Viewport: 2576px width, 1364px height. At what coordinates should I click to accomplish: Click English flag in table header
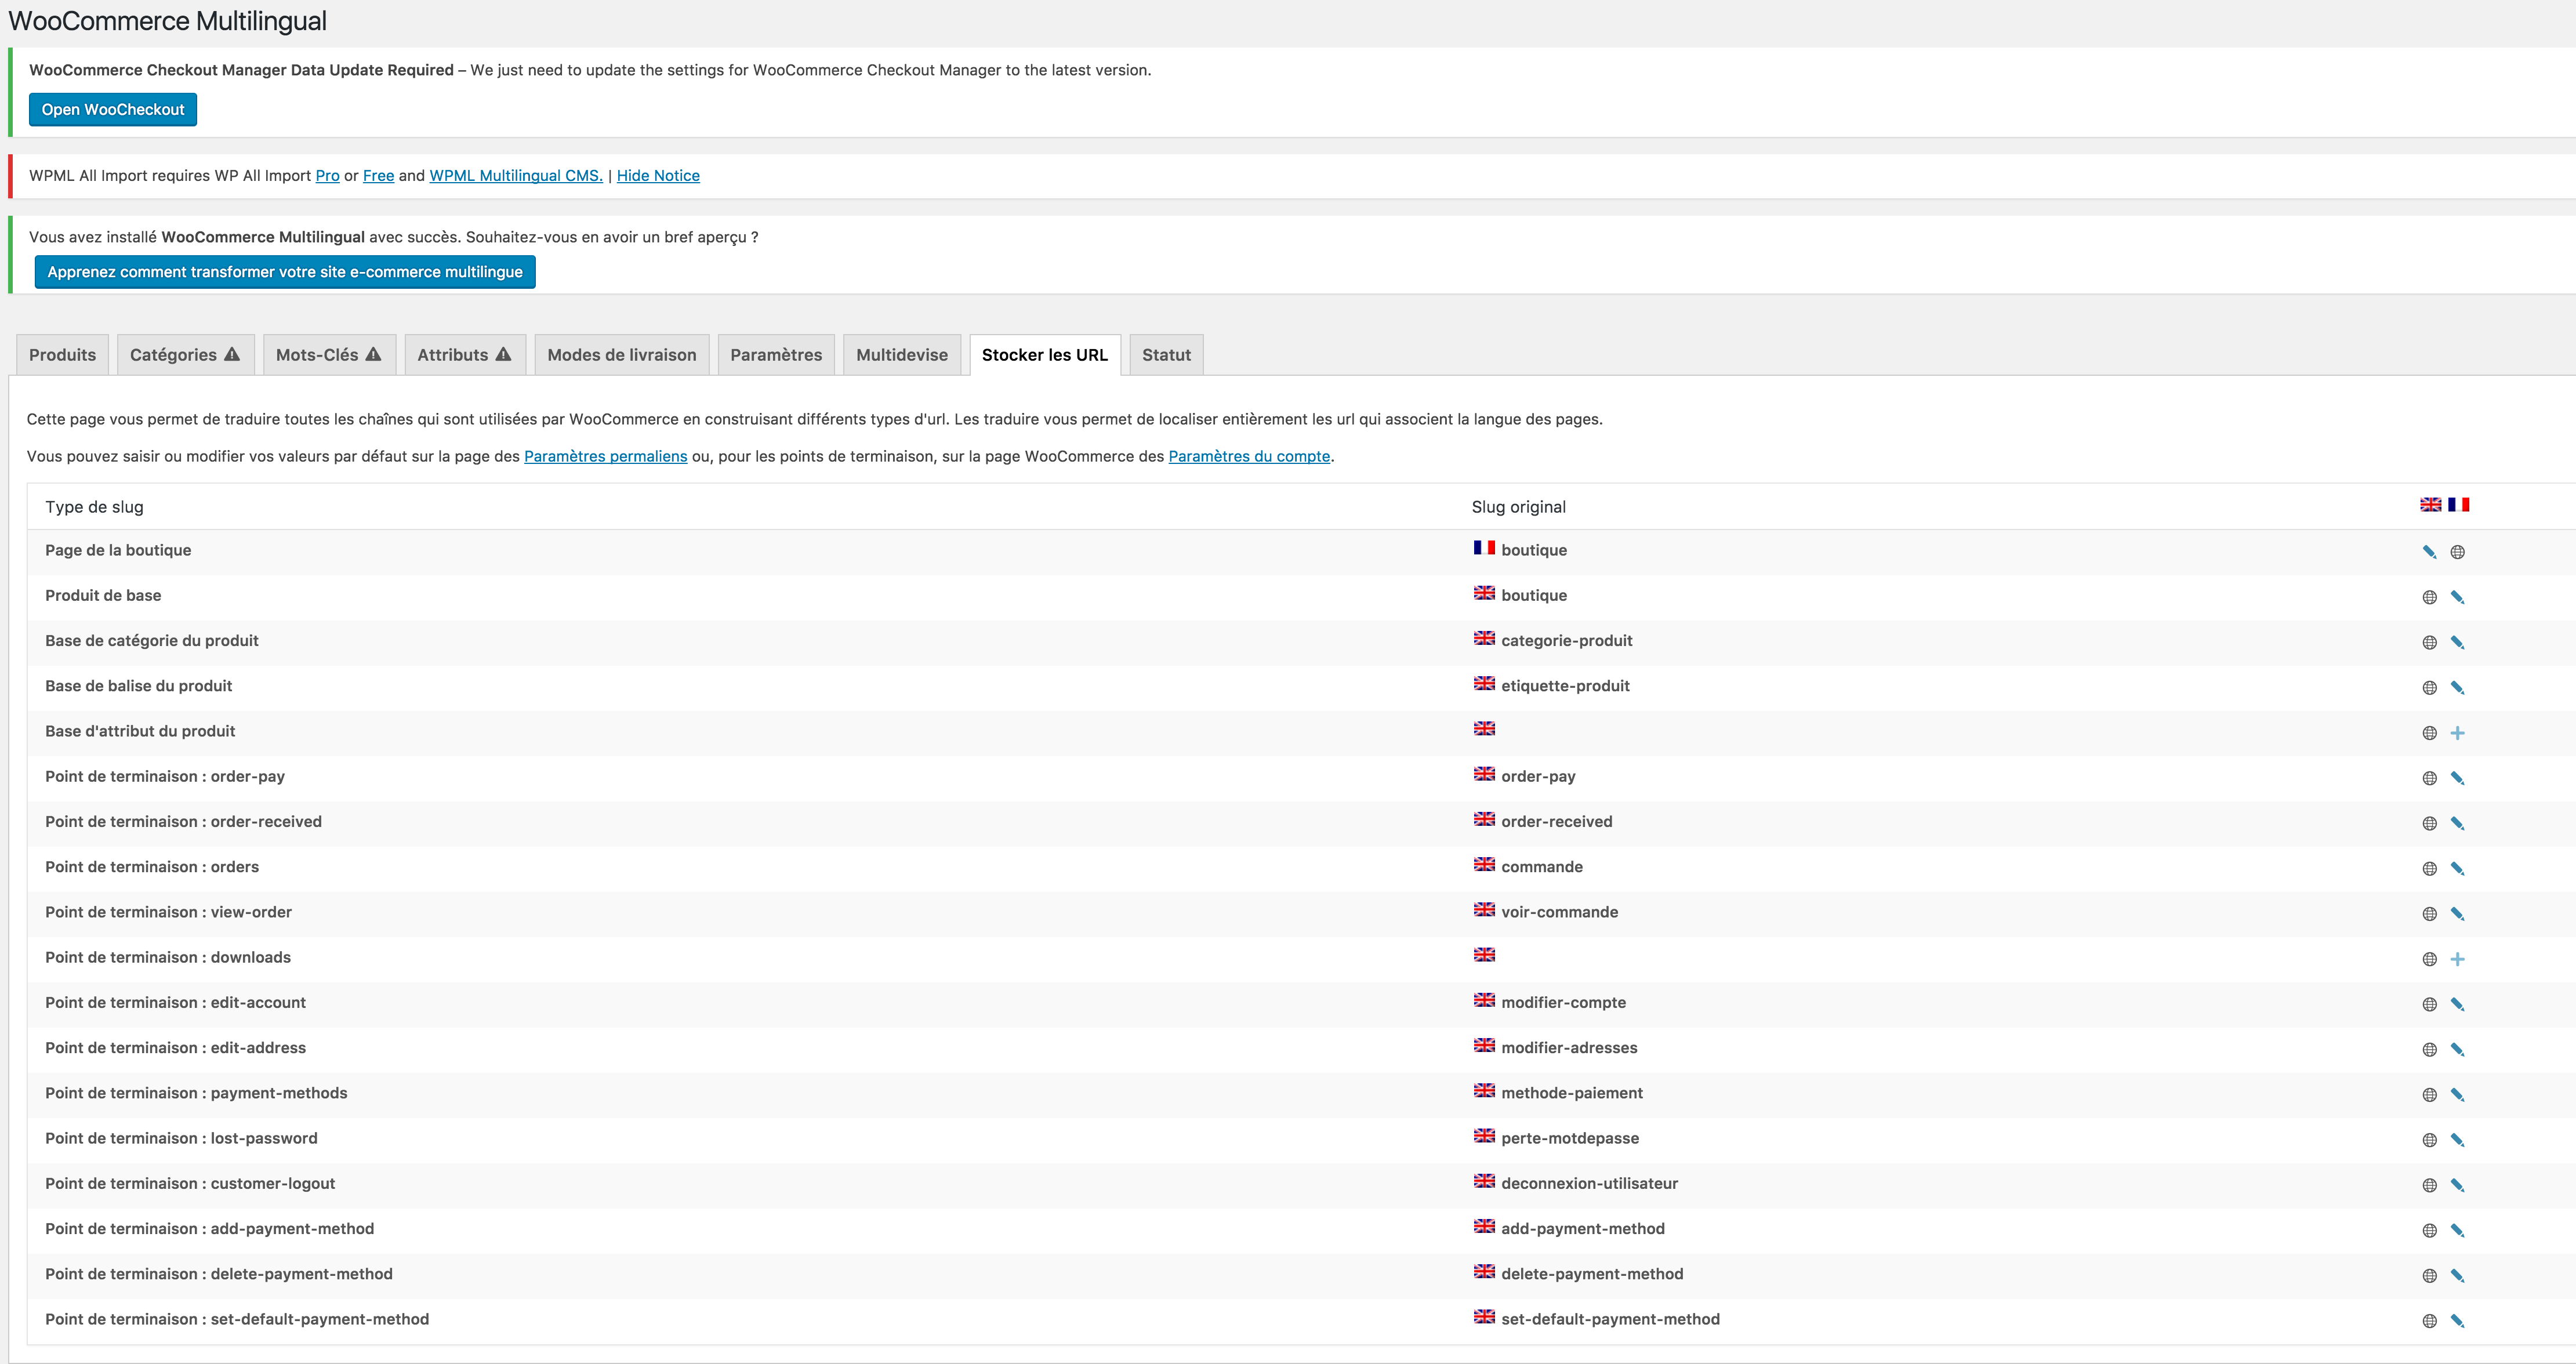(x=2430, y=505)
